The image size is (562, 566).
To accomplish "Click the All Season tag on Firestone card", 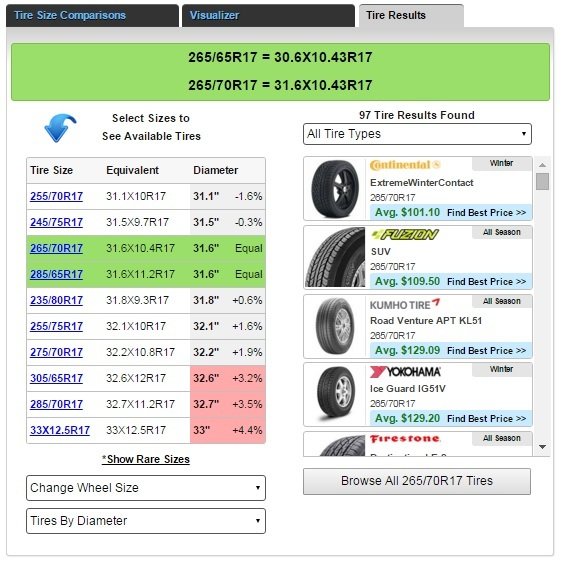I will coord(501,438).
